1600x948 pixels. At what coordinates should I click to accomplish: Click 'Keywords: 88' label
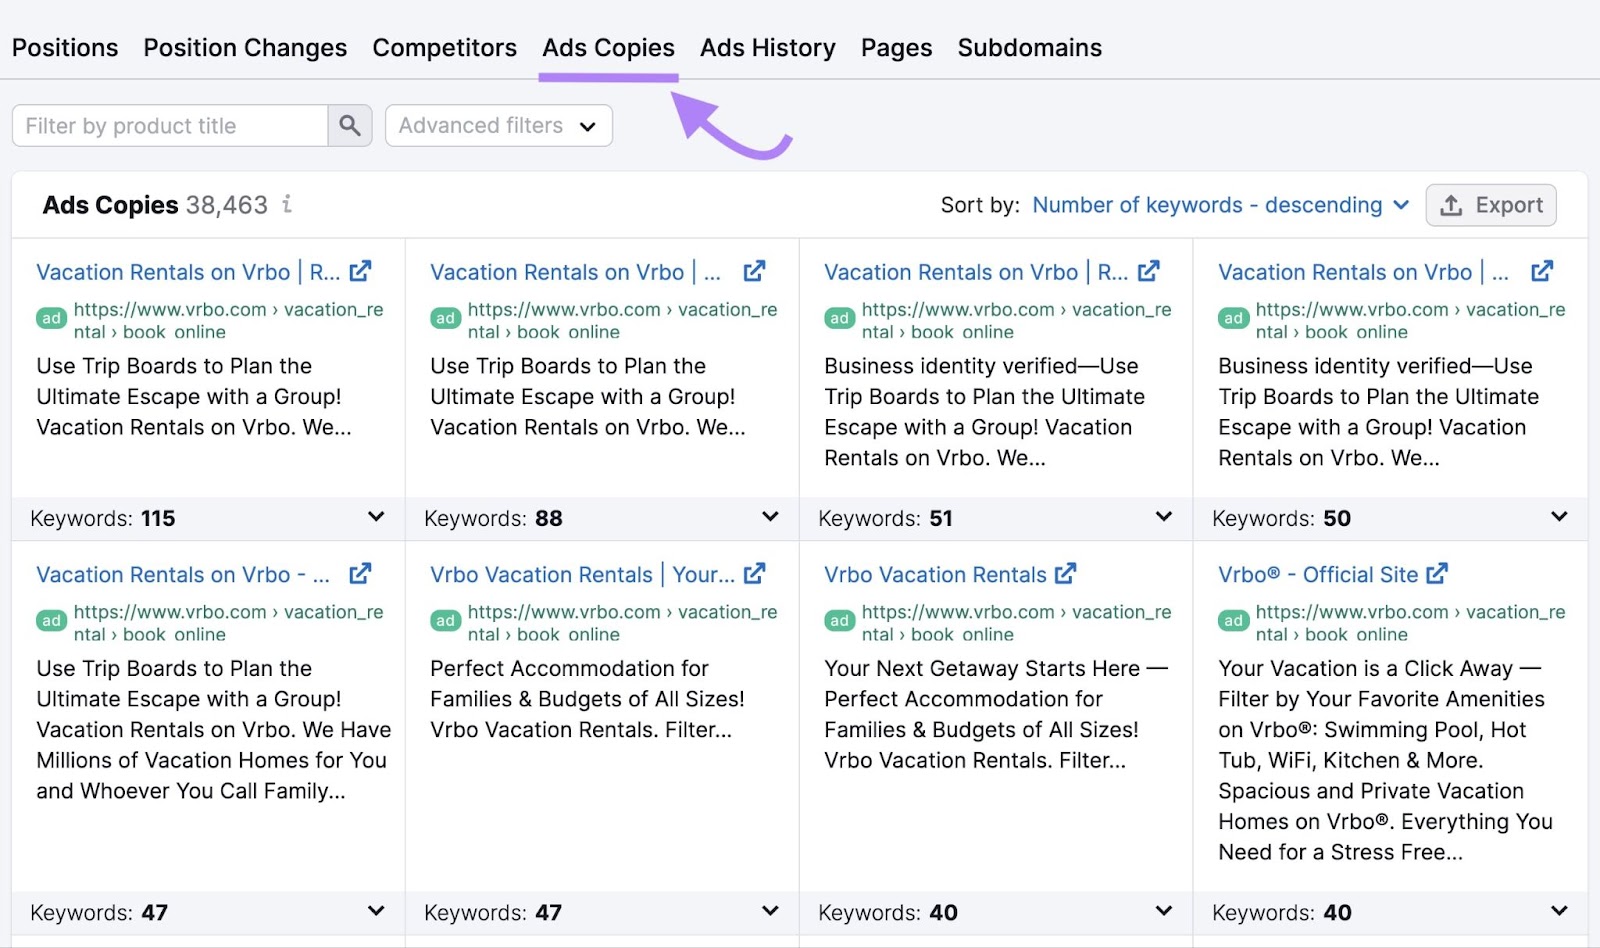click(493, 518)
